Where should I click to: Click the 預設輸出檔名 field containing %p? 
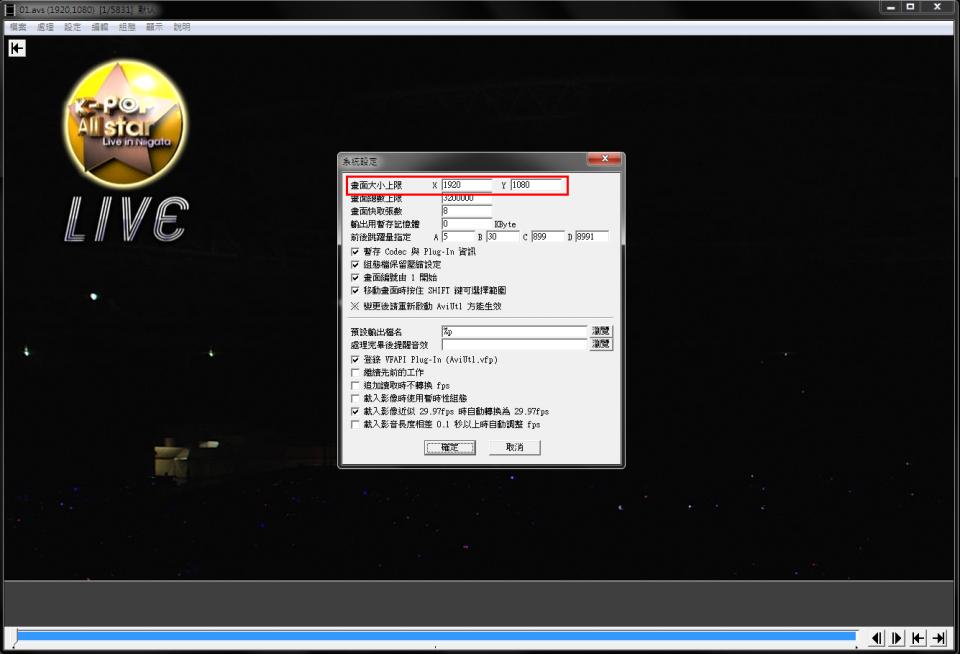[514, 331]
